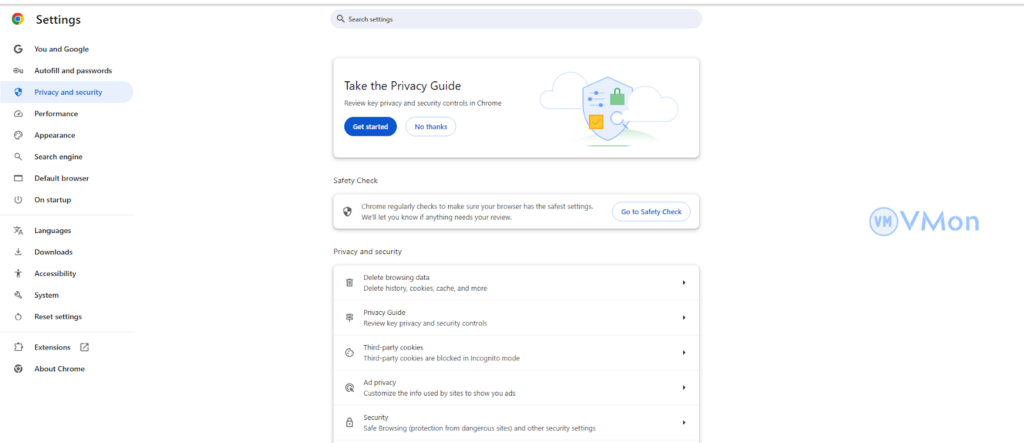Screen dimensions: 1024x443
Task: Click the Go to Safety Check button
Action: 650,211
